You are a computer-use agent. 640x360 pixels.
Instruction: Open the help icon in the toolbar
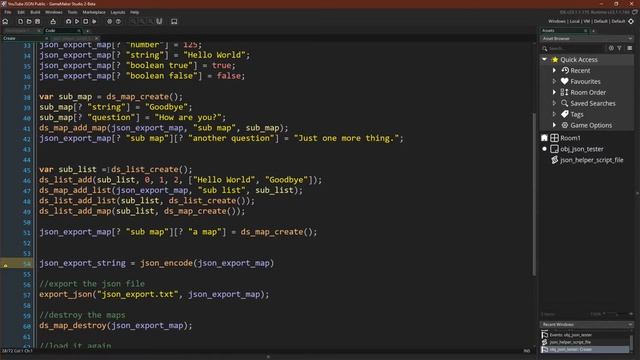[118, 21]
